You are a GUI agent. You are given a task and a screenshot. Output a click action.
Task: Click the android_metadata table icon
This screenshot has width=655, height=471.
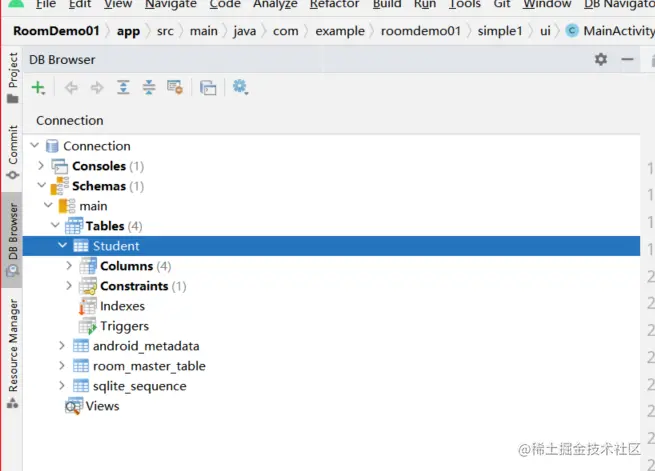coord(81,346)
